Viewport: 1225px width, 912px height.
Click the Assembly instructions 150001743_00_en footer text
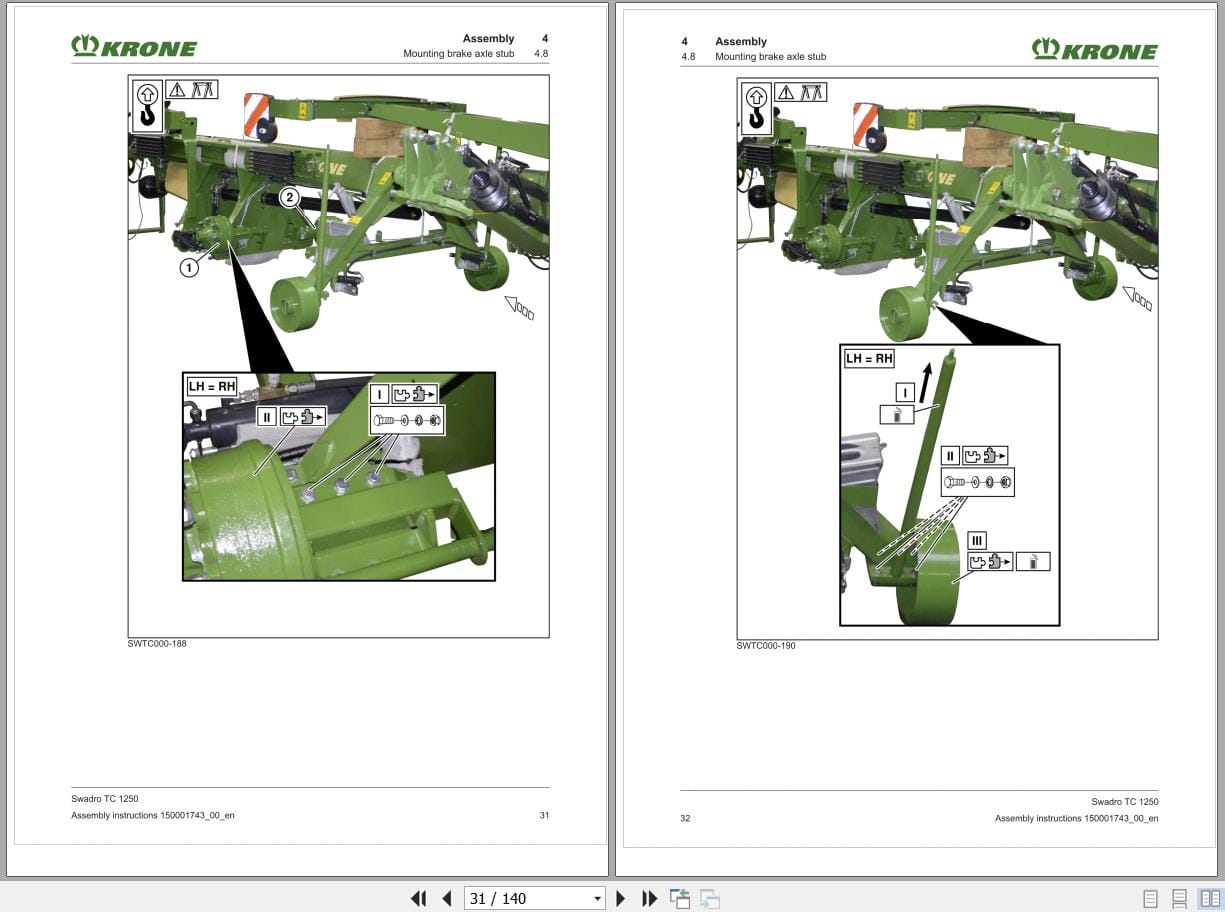click(x=152, y=815)
